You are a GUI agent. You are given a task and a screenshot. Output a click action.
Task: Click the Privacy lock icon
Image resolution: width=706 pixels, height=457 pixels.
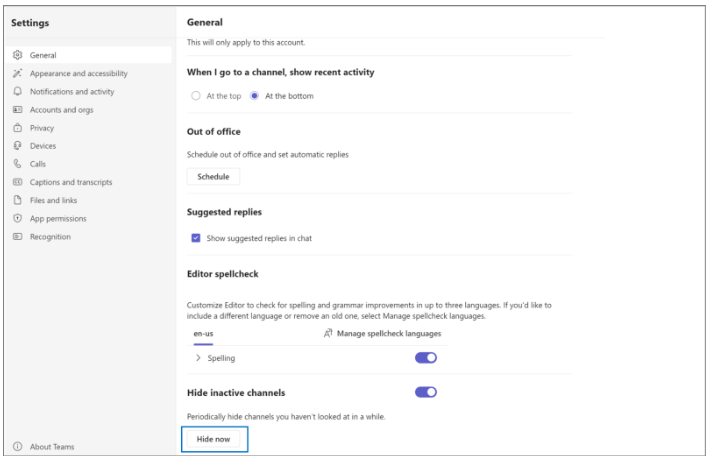click(x=17, y=128)
